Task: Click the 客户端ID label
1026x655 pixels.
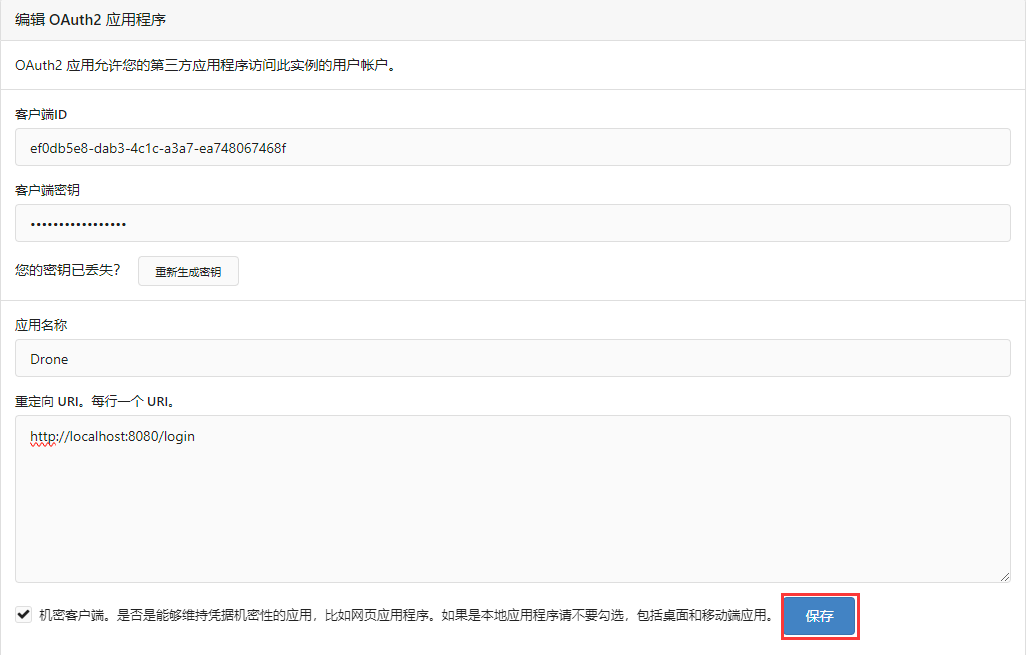Action: pos(41,114)
